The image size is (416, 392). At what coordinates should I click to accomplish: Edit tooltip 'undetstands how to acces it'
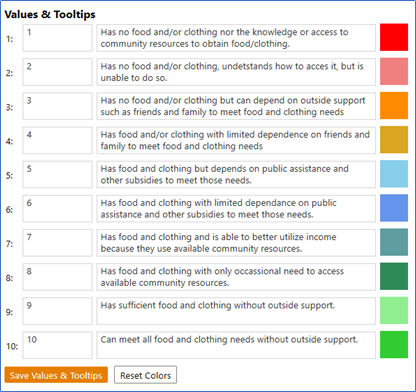(236, 72)
